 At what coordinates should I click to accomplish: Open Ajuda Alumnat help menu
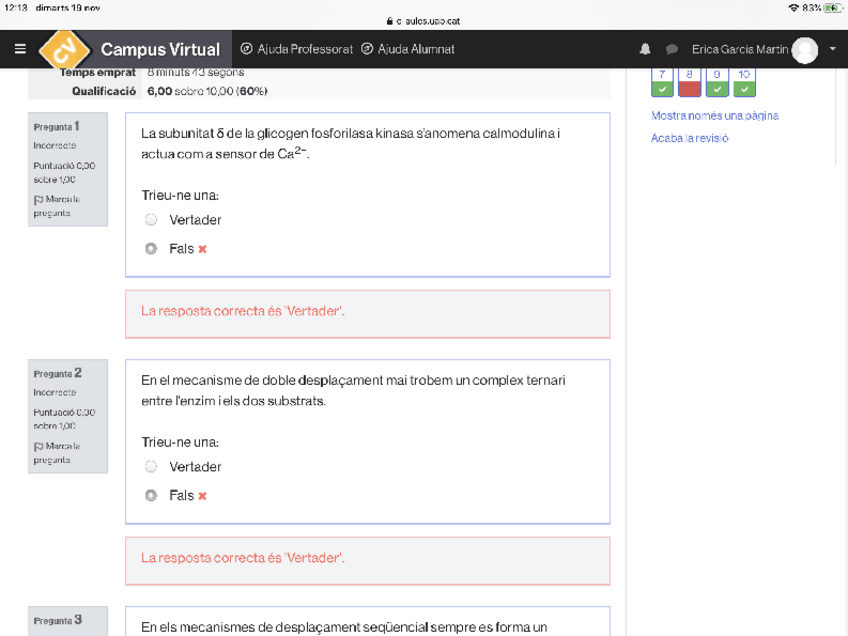(408, 49)
